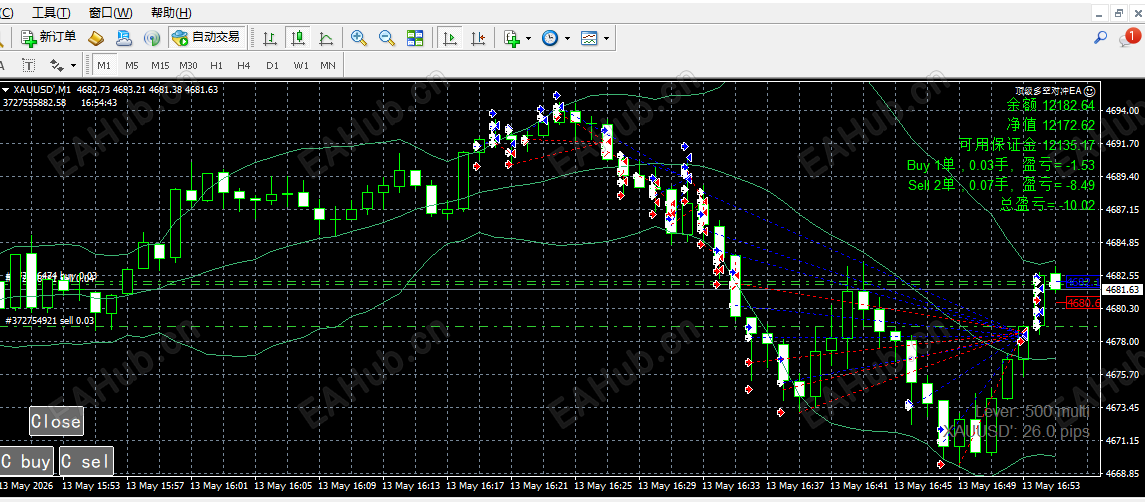Switch chart to candlestick style
1145x502 pixels.
tap(297, 38)
